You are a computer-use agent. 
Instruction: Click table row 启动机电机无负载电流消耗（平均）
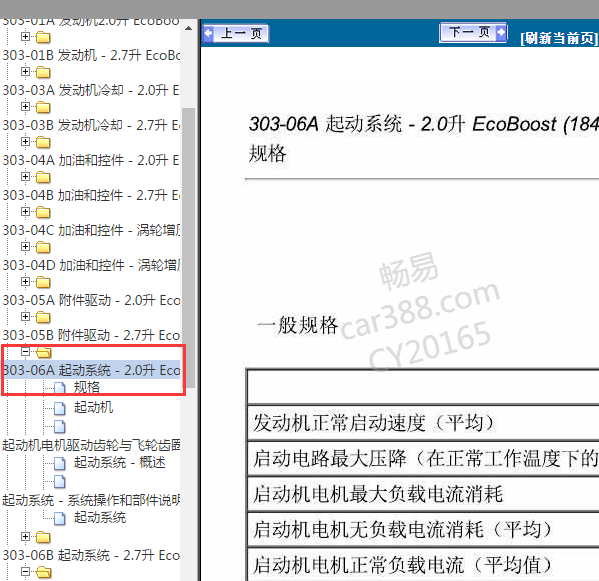(423, 529)
